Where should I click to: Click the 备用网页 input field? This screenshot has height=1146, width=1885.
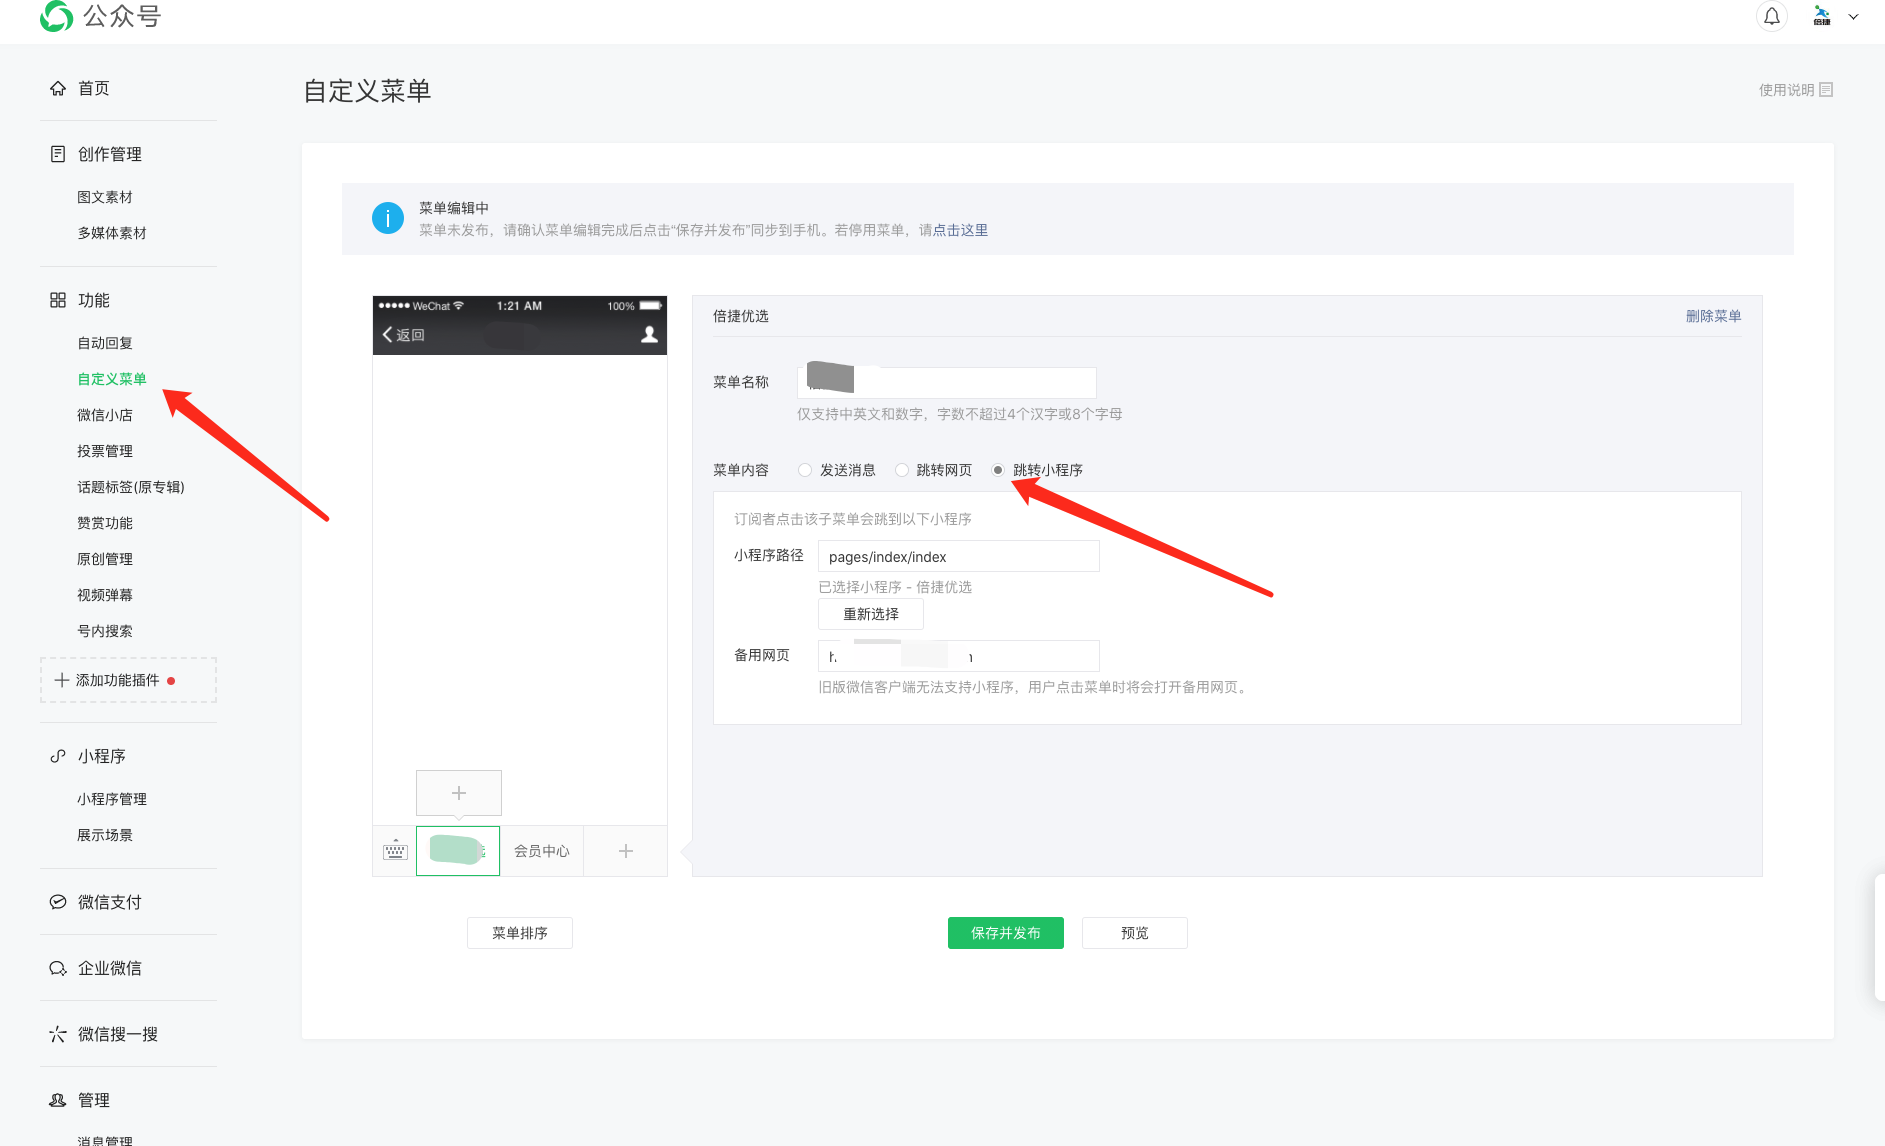[x=959, y=656]
